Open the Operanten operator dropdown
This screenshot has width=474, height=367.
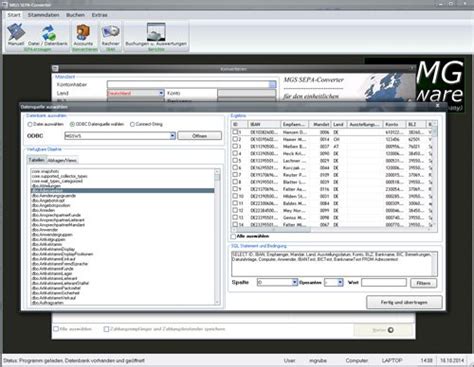click(340, 282)
